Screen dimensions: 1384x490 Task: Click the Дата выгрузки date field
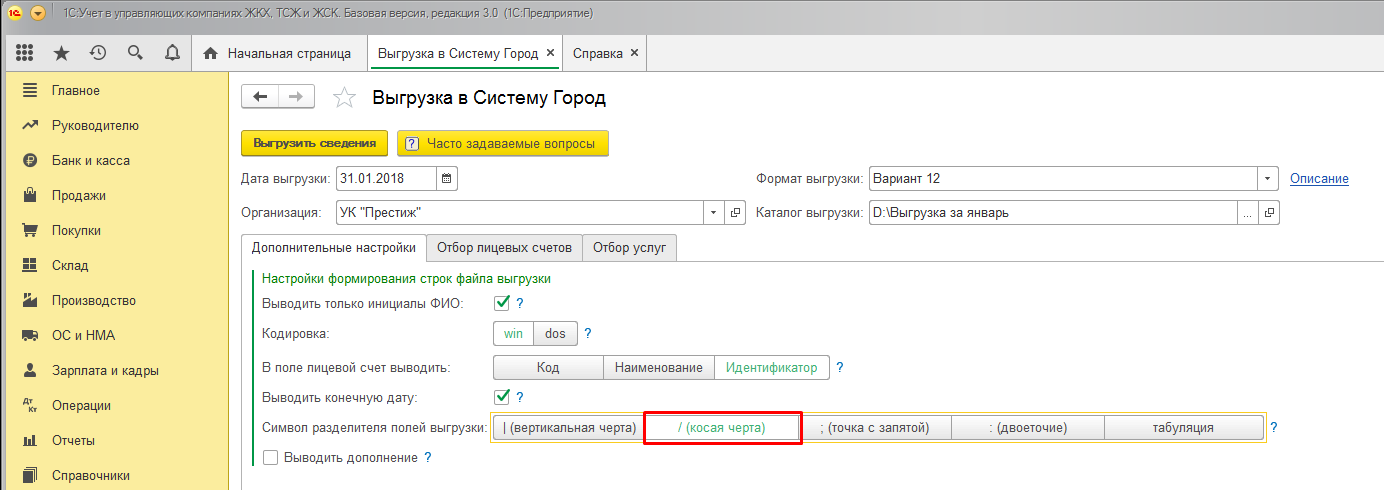386,179
